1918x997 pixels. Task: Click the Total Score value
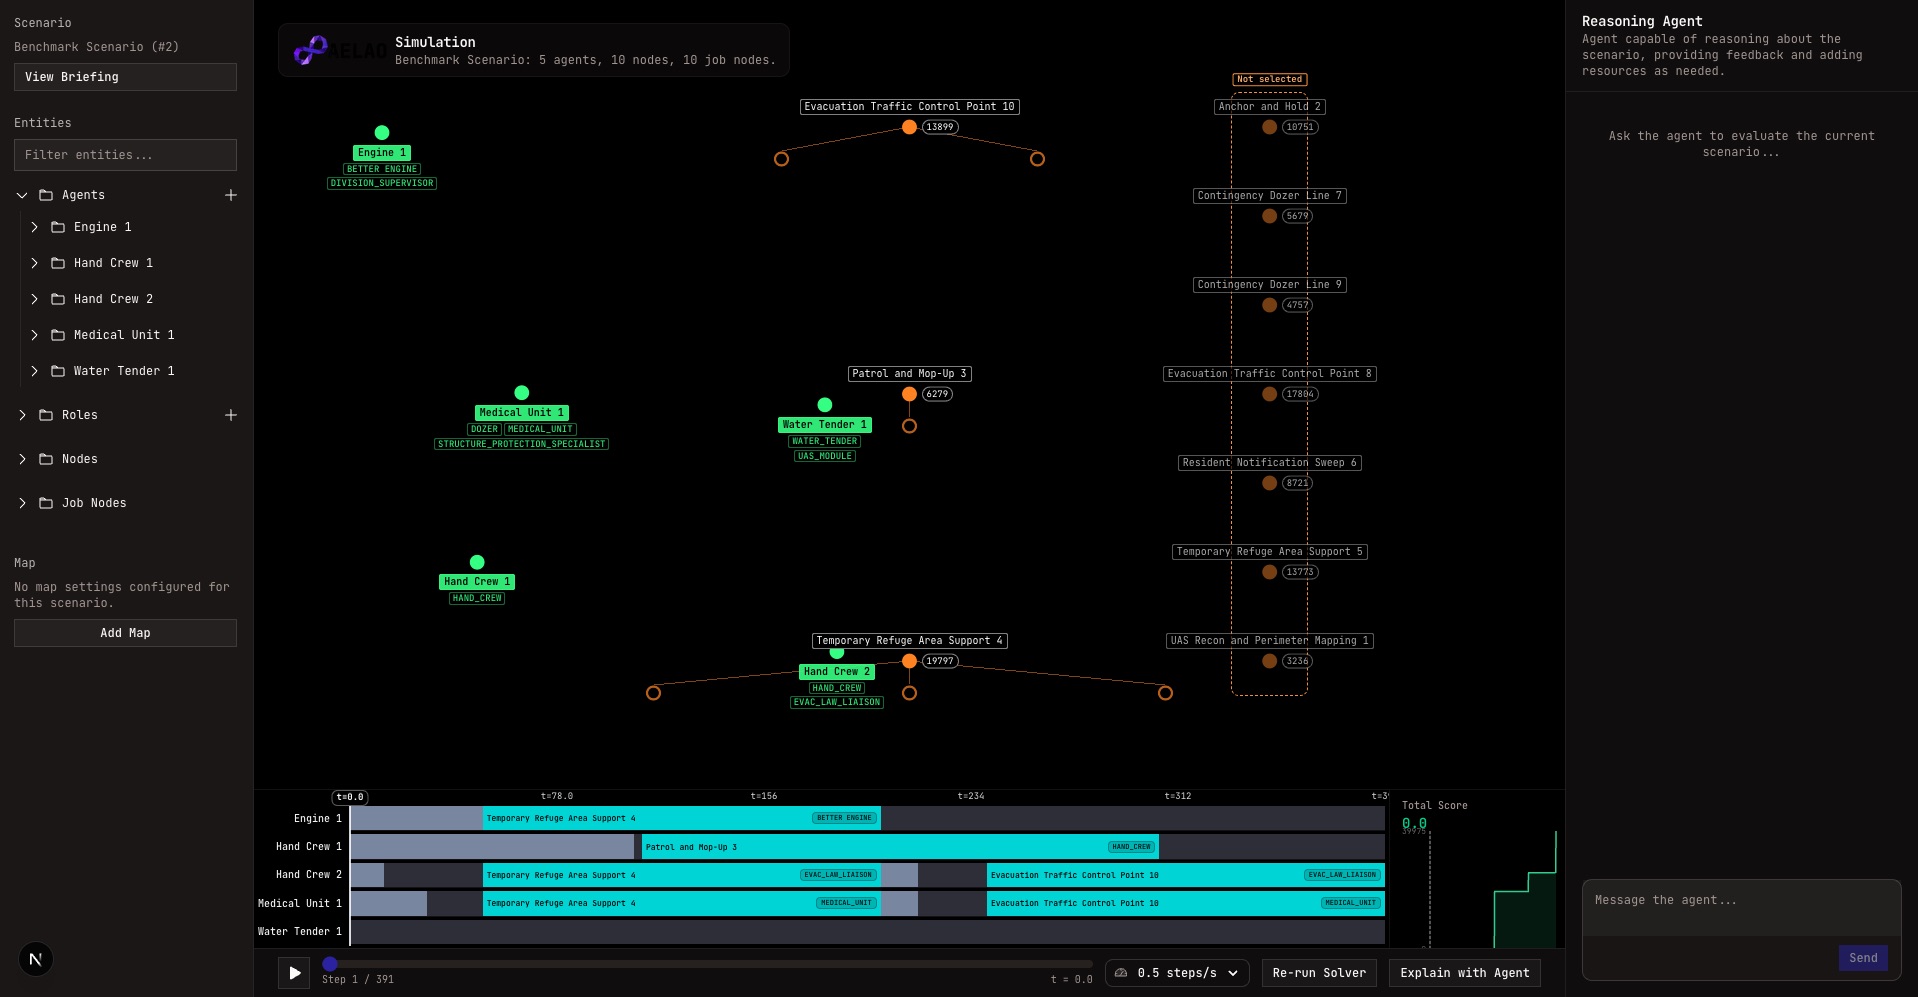click(x=1414, y=823)
